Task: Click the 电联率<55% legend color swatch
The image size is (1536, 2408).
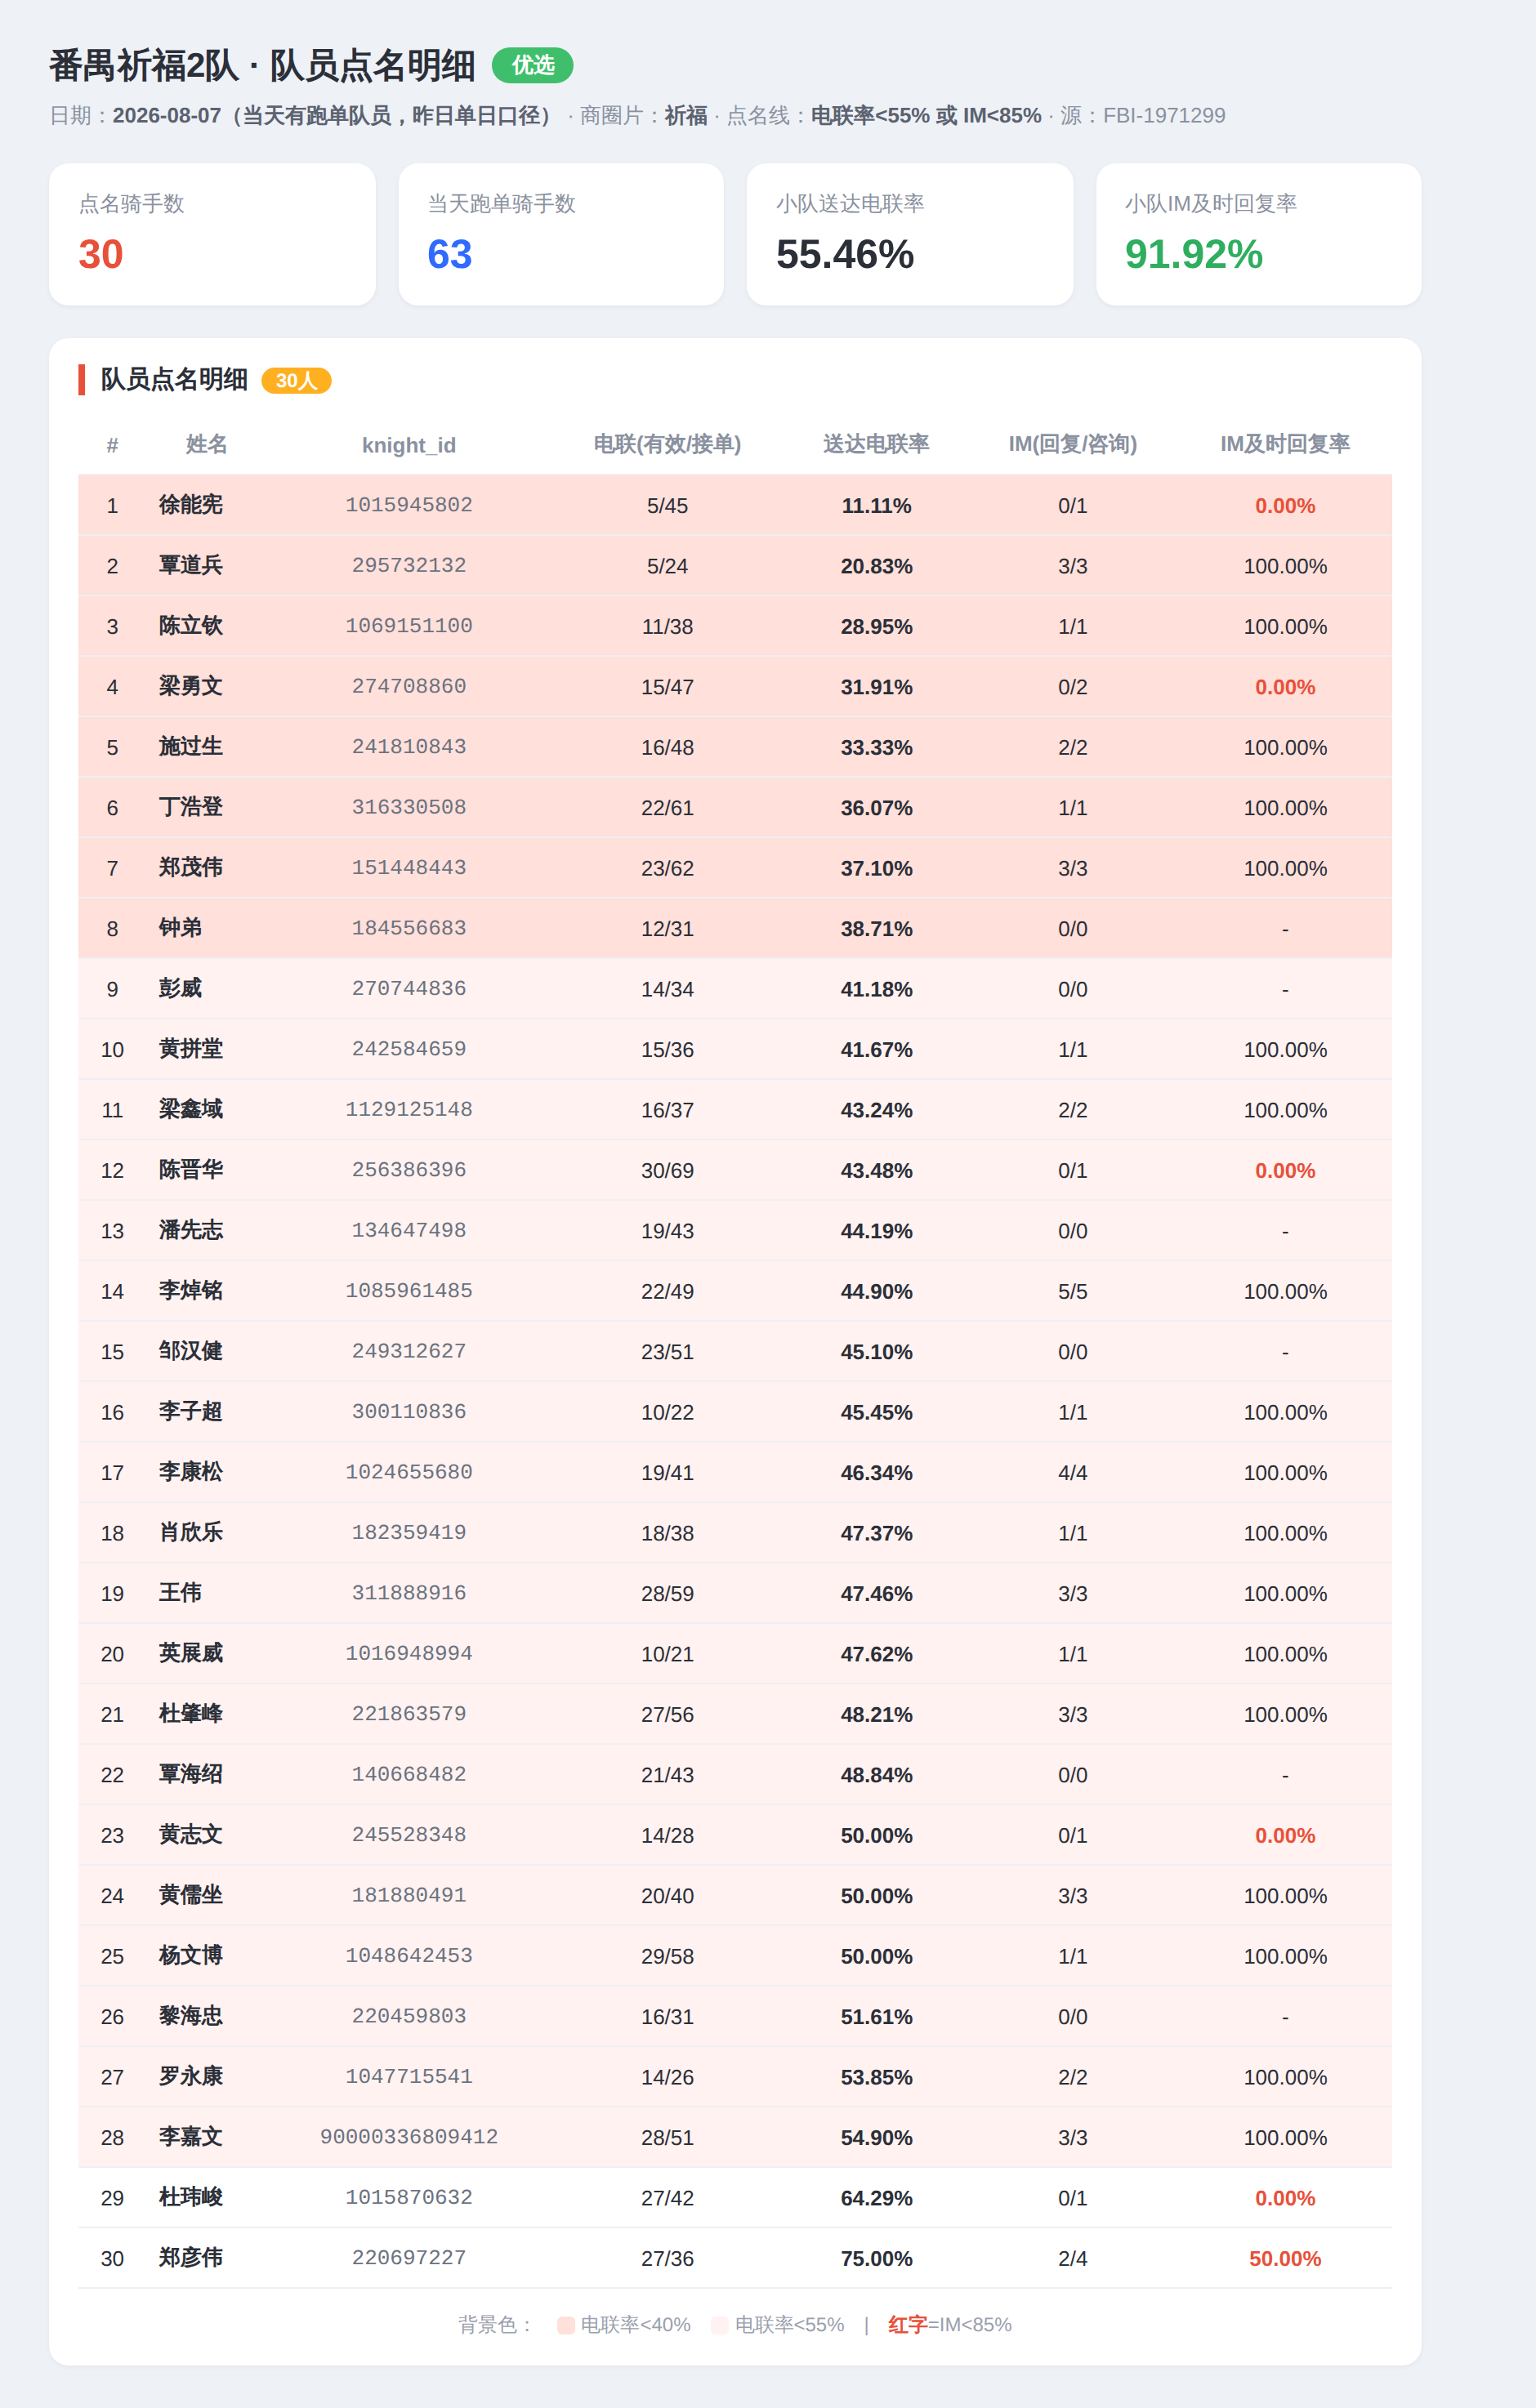Action: coord(720,2325)
